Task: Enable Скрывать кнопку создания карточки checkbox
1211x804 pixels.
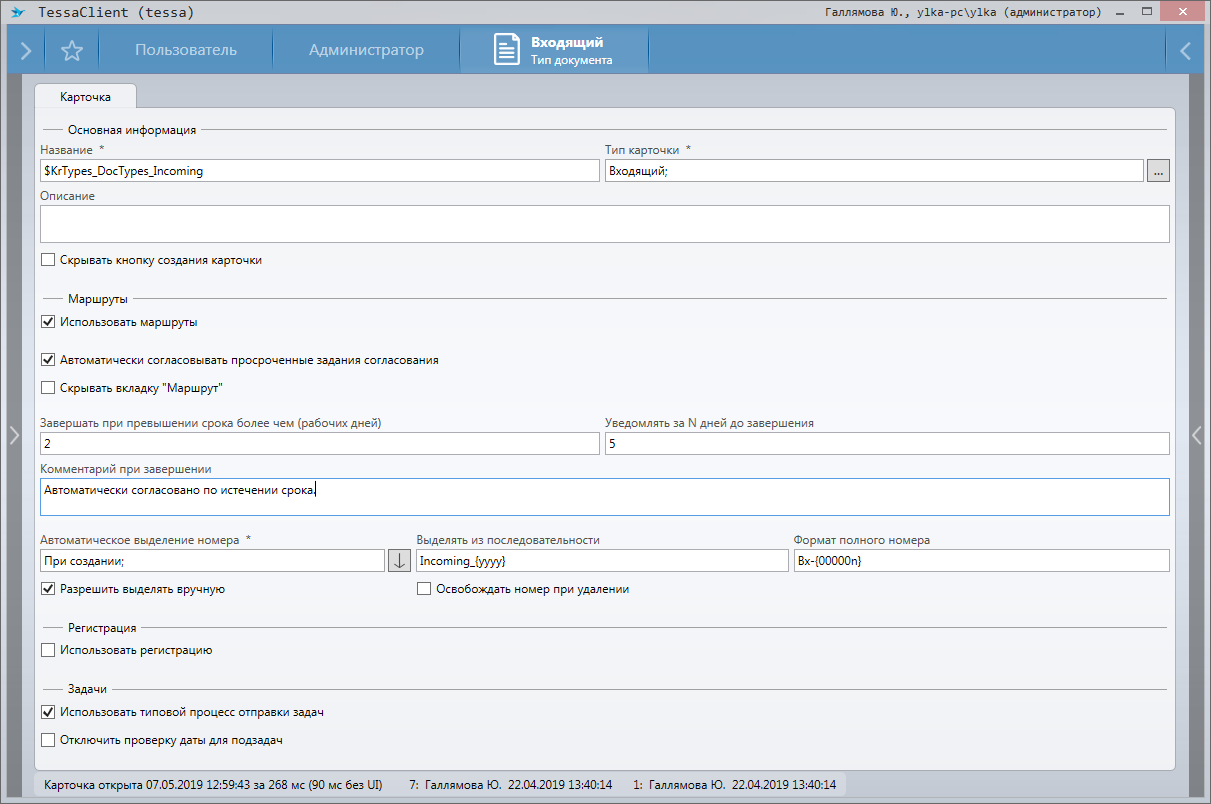Action: coord(48,260)
